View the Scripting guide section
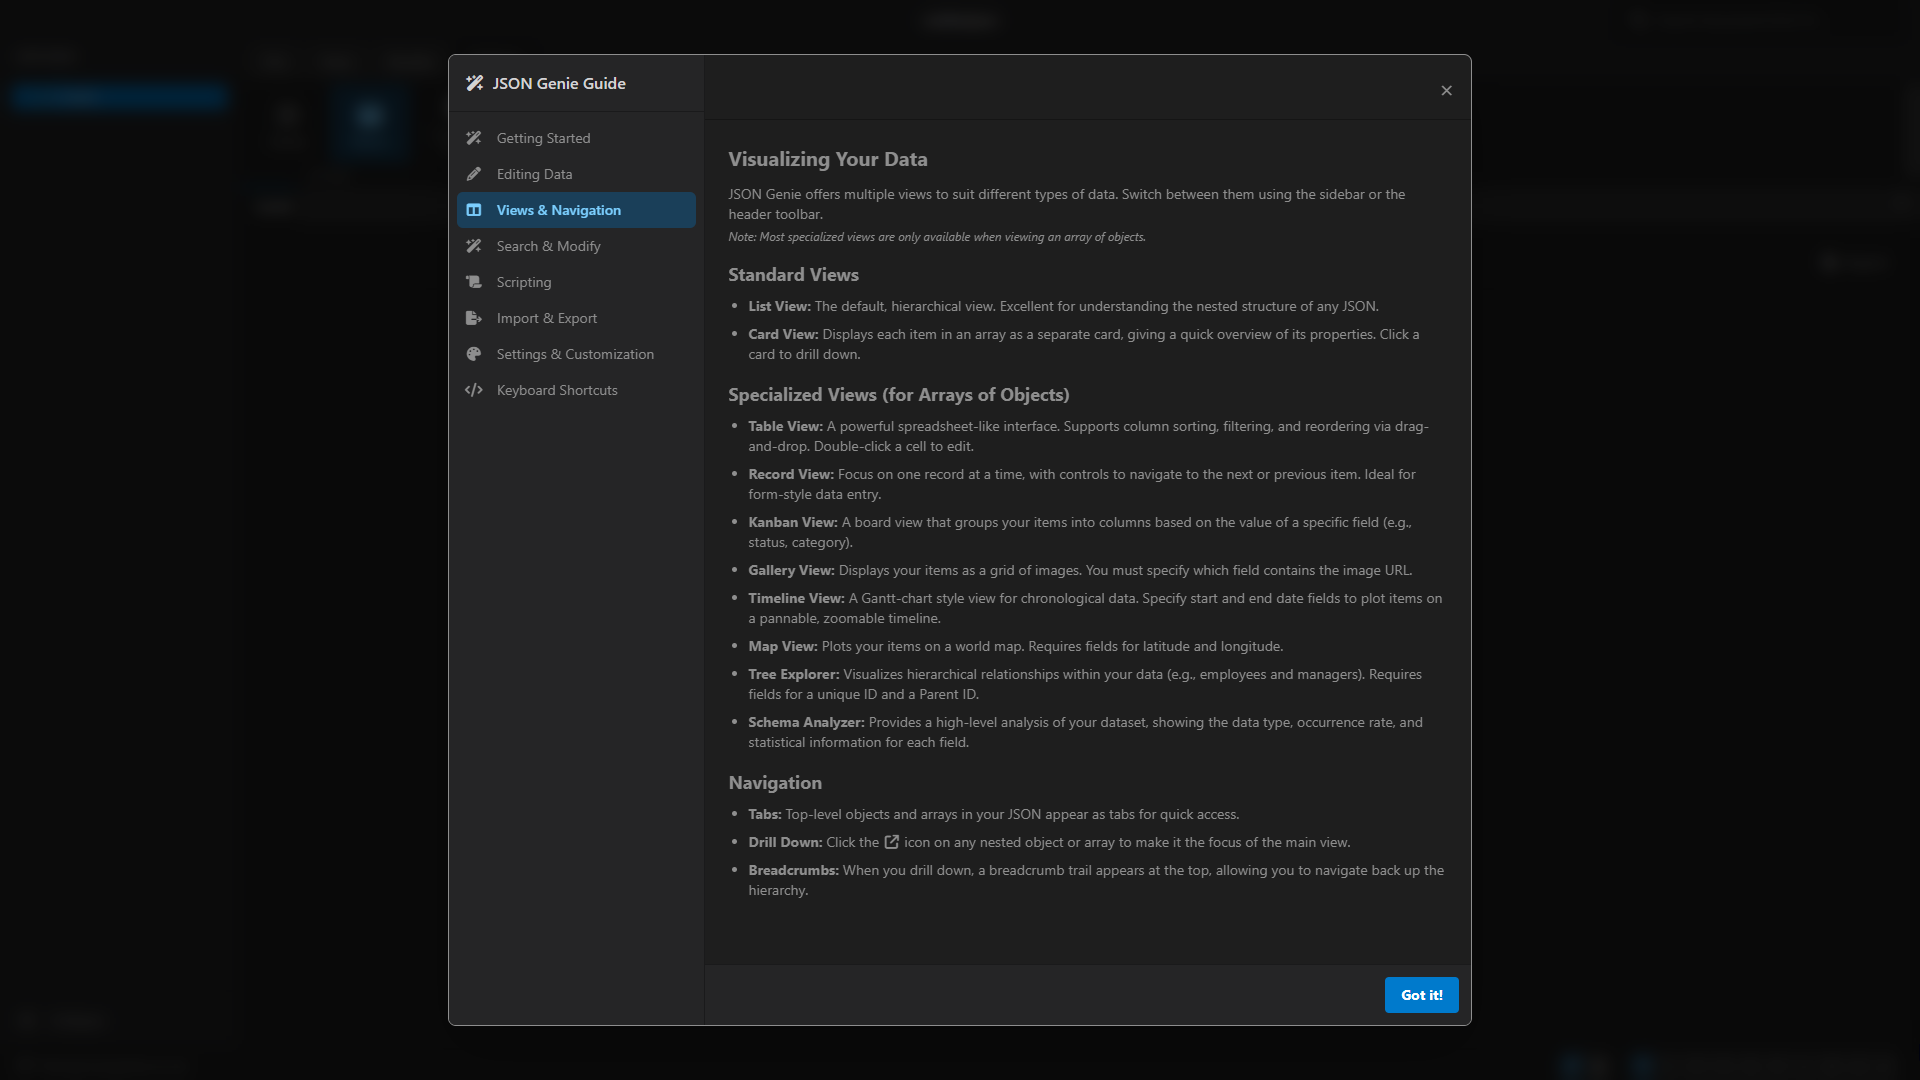The width and height of the screenshot is (1920, 1080). 523,282
